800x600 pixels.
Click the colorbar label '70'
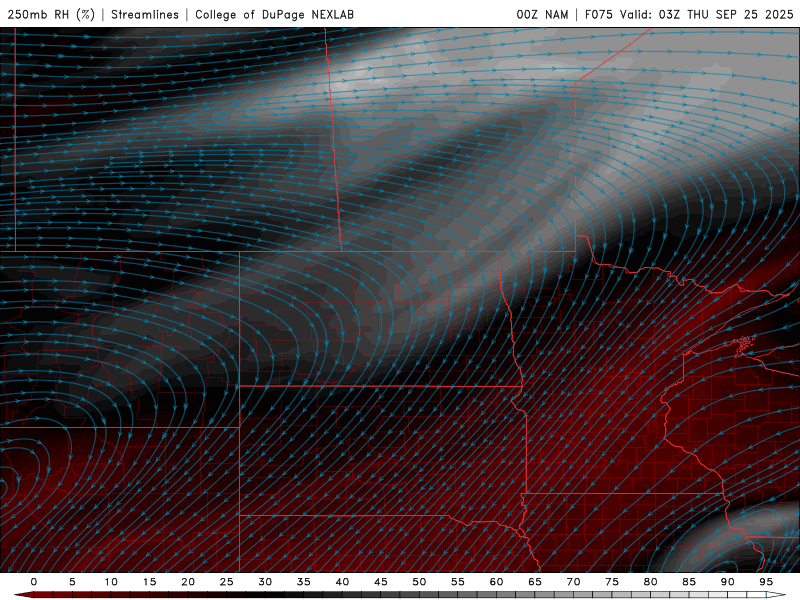(573, 582)
